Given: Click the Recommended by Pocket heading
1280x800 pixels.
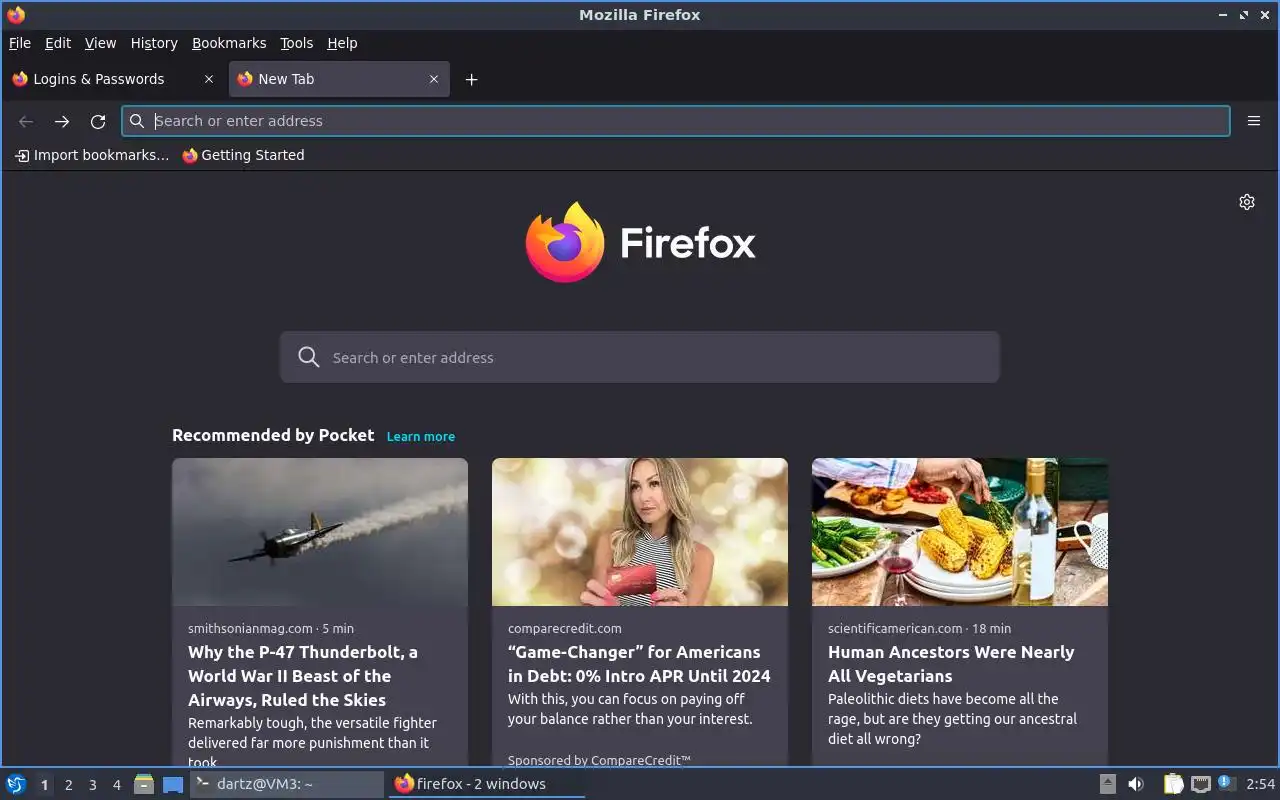Looking at the screenshot, I should [273, 435].
